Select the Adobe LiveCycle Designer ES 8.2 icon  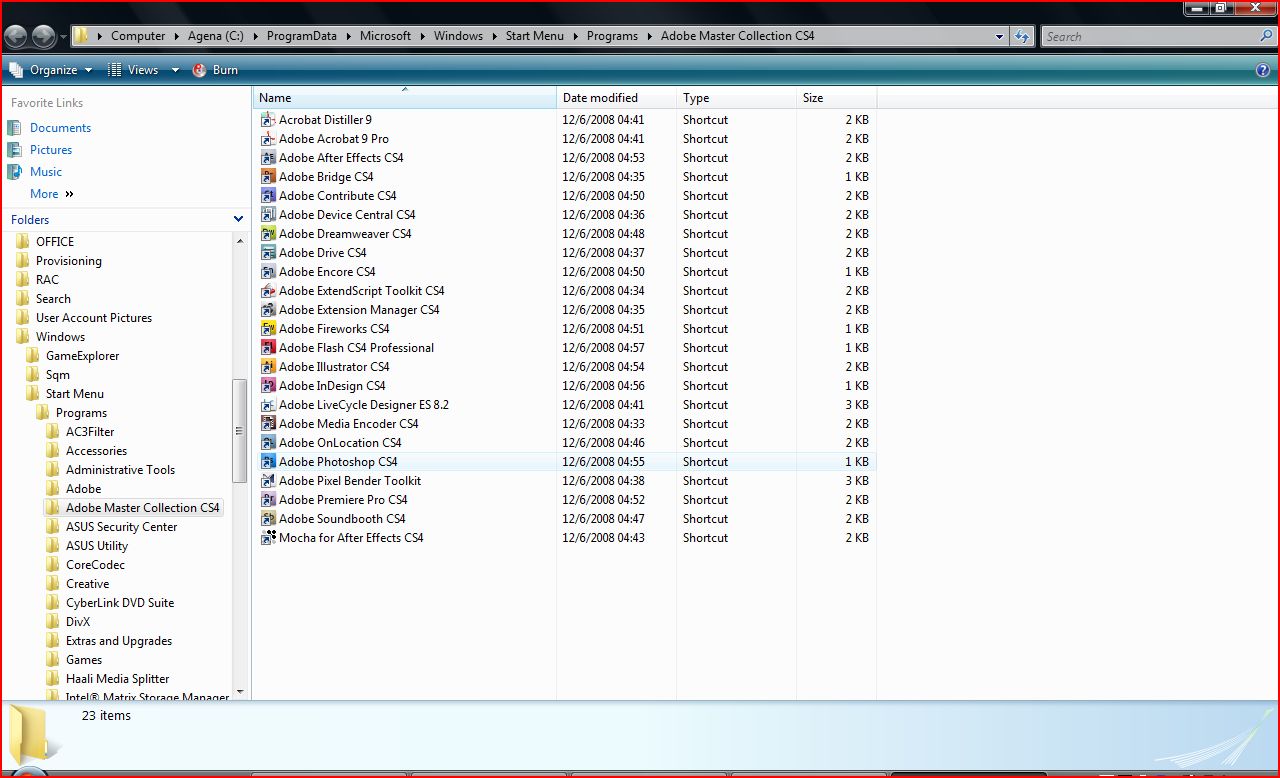click(268, 404)
